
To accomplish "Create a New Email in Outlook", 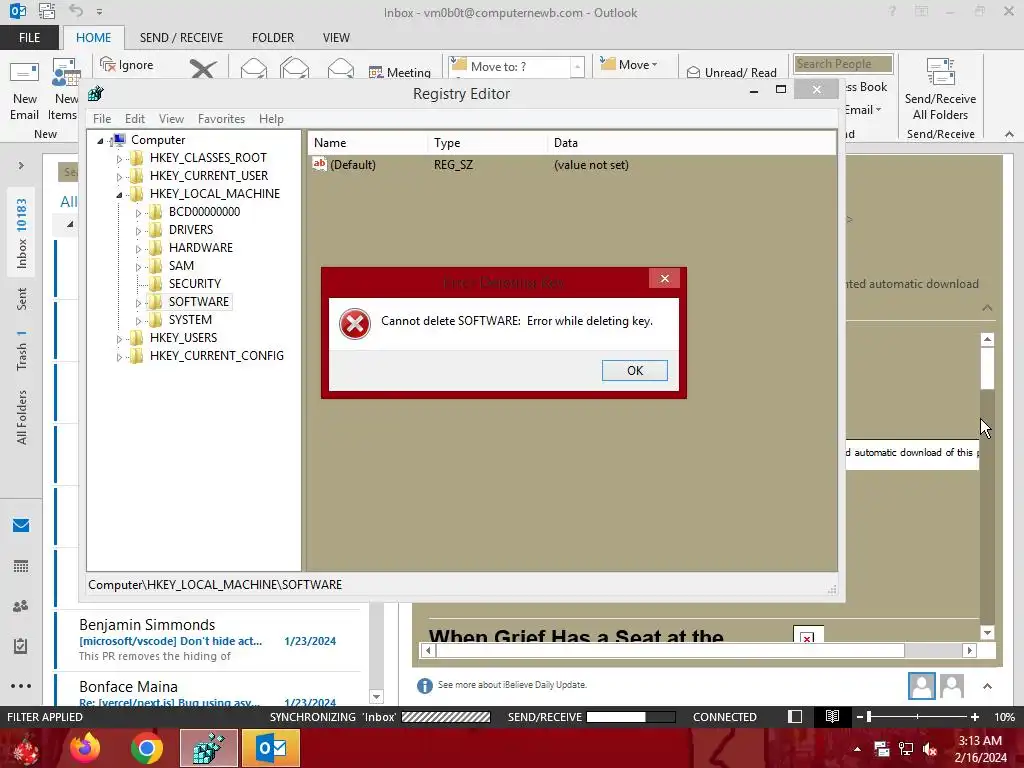I will (24, 91).
